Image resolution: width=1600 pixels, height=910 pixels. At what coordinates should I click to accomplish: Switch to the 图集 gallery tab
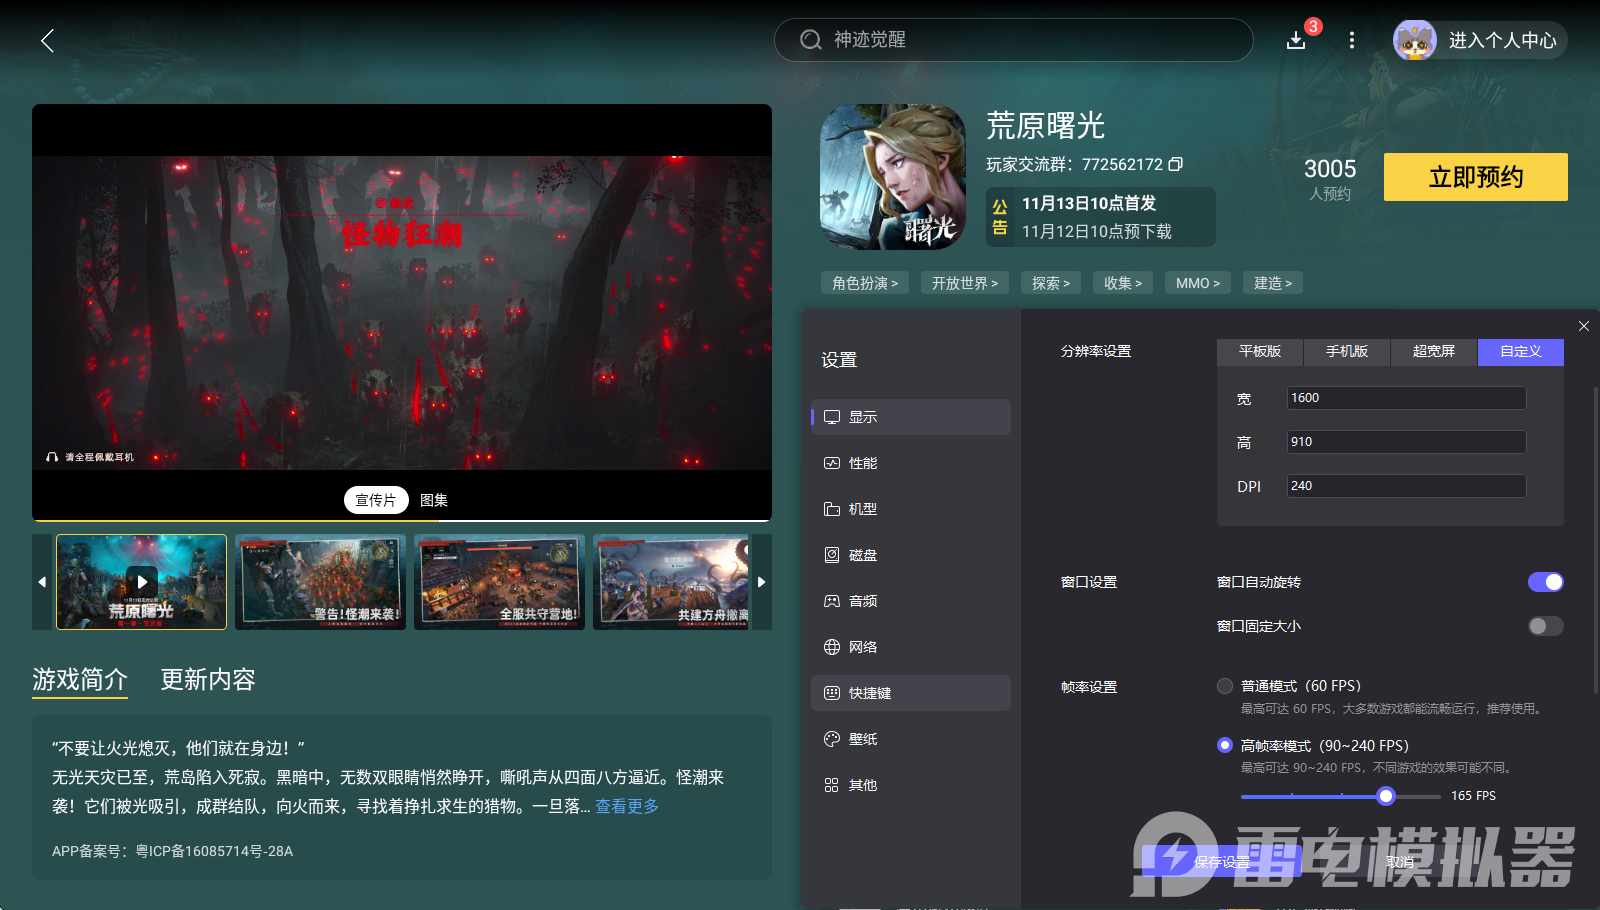(x=434, y=500)
